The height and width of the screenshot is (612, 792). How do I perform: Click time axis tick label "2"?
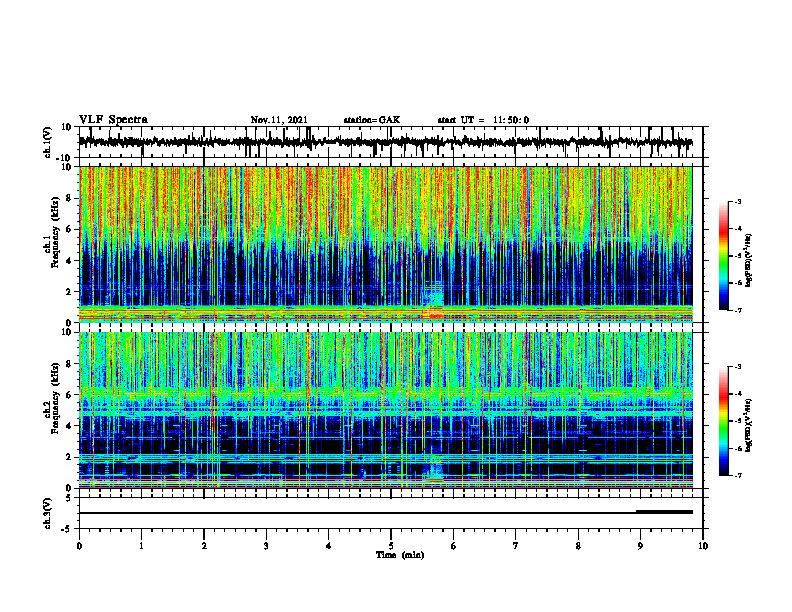click(x=204, y=546)
